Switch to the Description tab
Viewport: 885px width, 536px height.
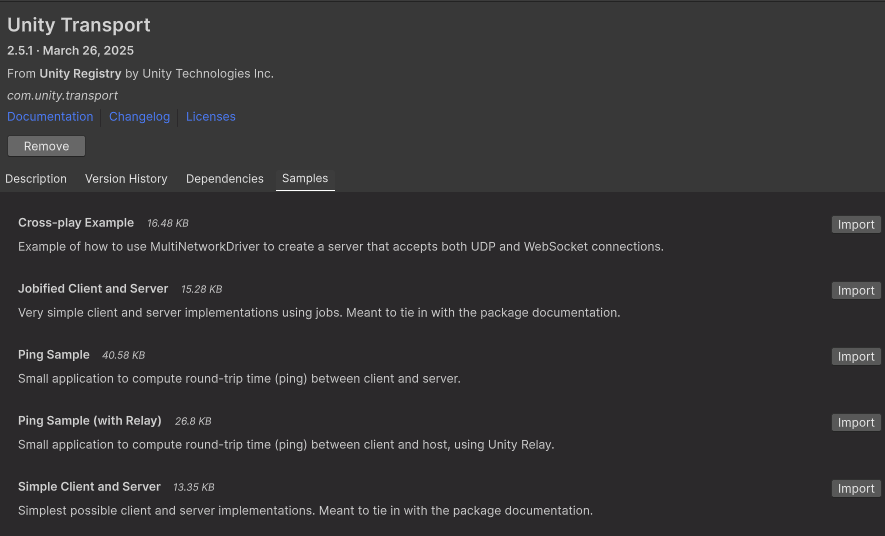pos(36,179)
